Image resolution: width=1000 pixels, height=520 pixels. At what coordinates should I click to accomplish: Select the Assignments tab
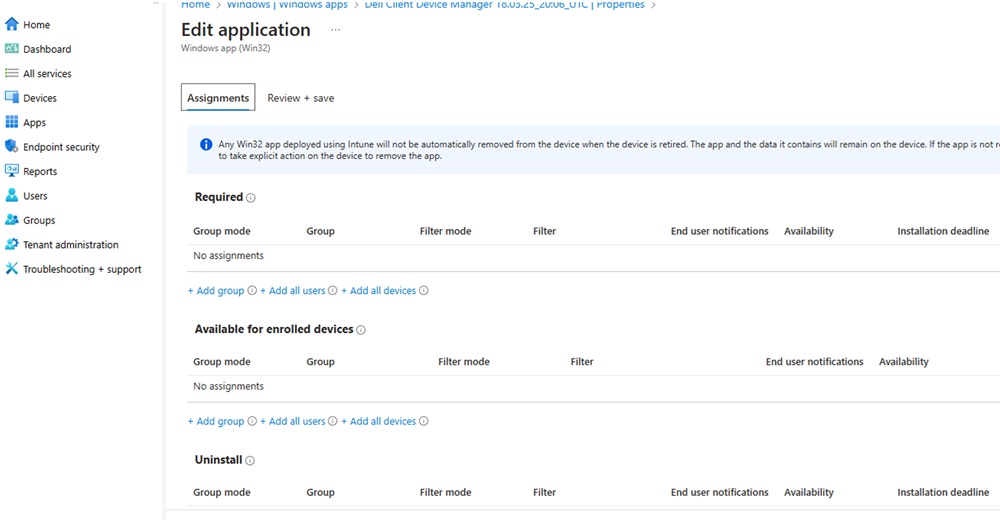pyautogui.click(x=218, y=98)
